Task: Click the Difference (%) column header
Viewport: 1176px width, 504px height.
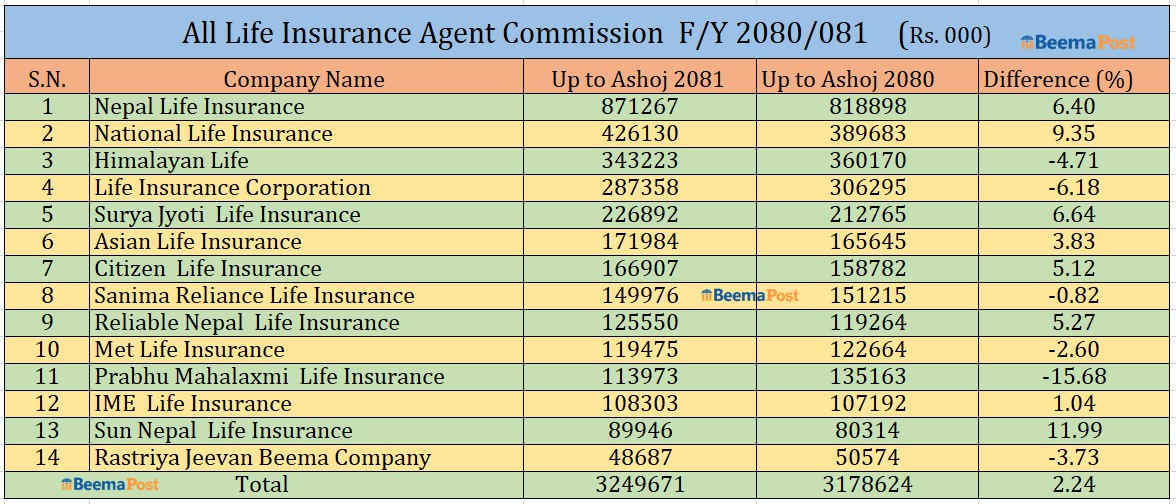Action: 1058,80
